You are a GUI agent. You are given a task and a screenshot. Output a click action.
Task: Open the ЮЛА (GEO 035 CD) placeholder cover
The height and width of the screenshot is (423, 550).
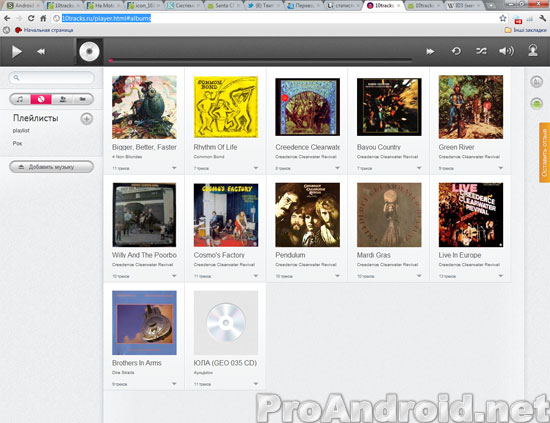click(x=226, y=323)
